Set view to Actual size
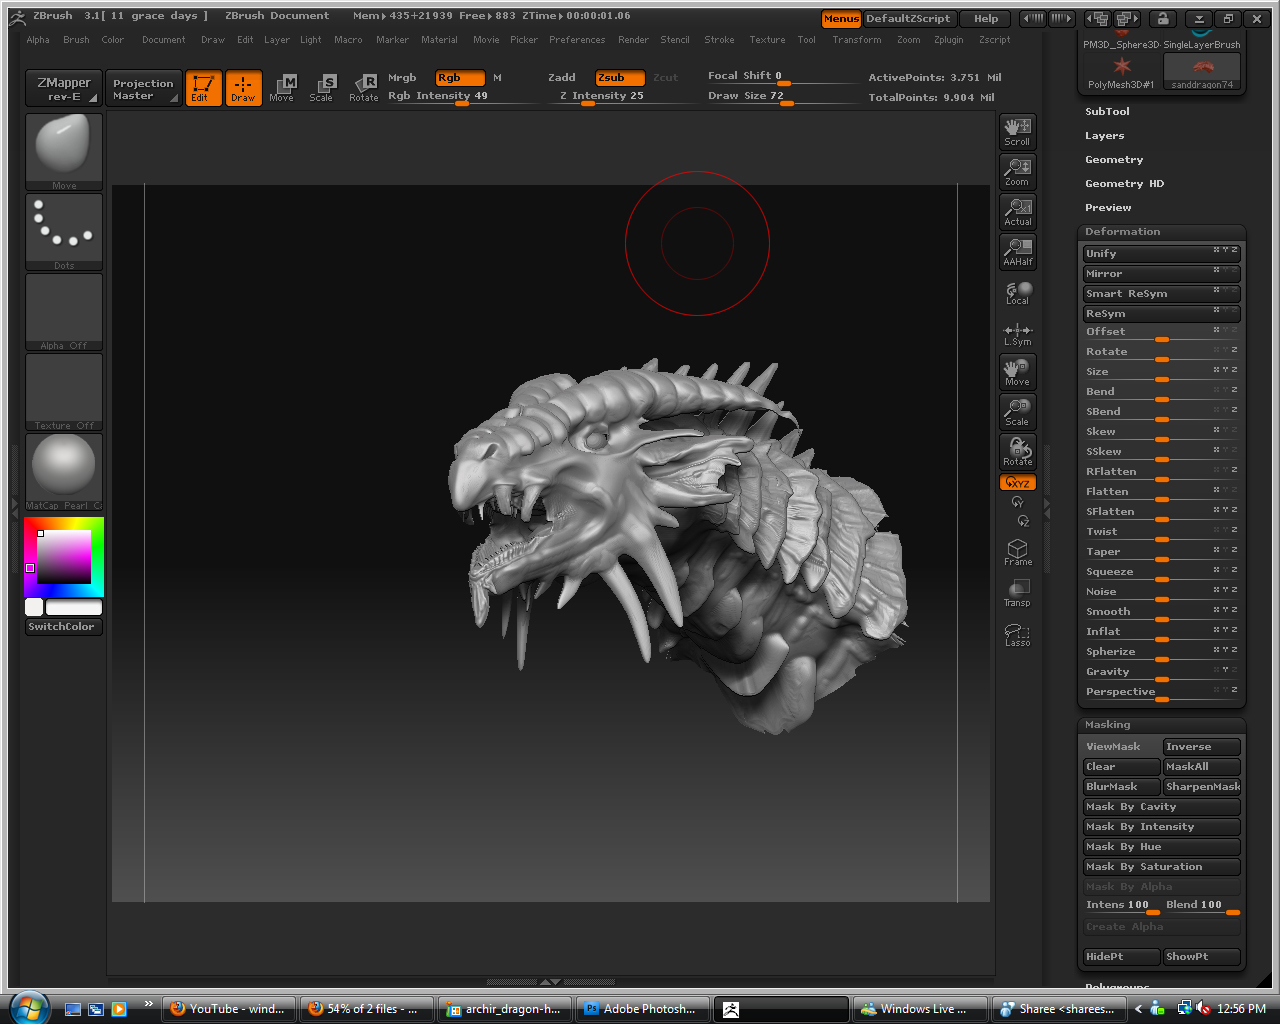Image resolution: width=1280 pixels, height=1024 pixels. (x=1017, y=212)
